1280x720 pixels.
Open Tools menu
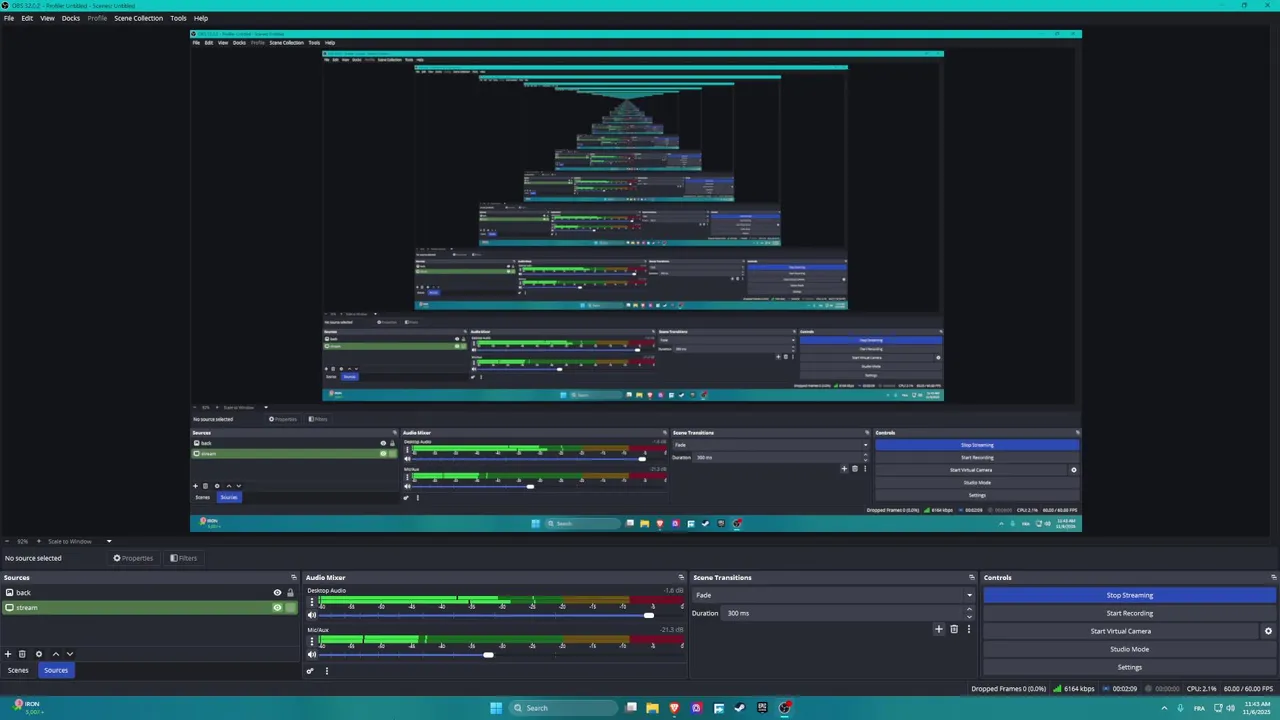pyautogui.click(x=178, y=18)
